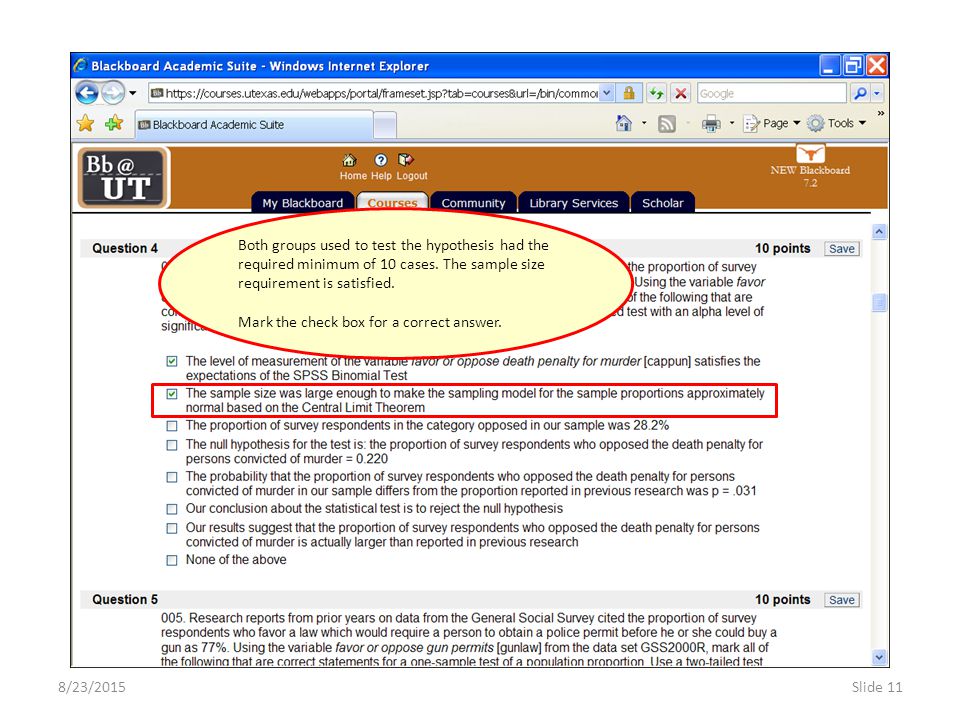Click the security lock icon
This screenshot has height=720, width=960.
coord(629,93)
